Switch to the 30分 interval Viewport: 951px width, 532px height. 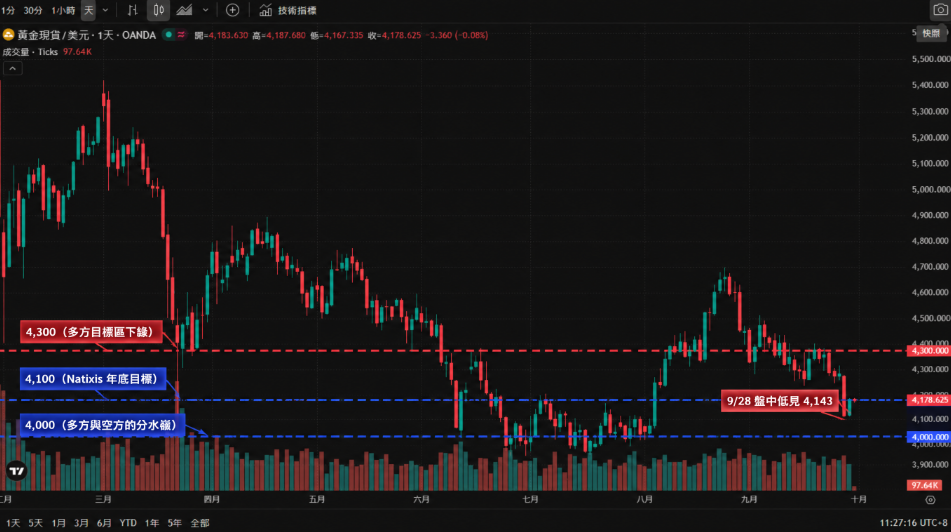tap(33, 10)
